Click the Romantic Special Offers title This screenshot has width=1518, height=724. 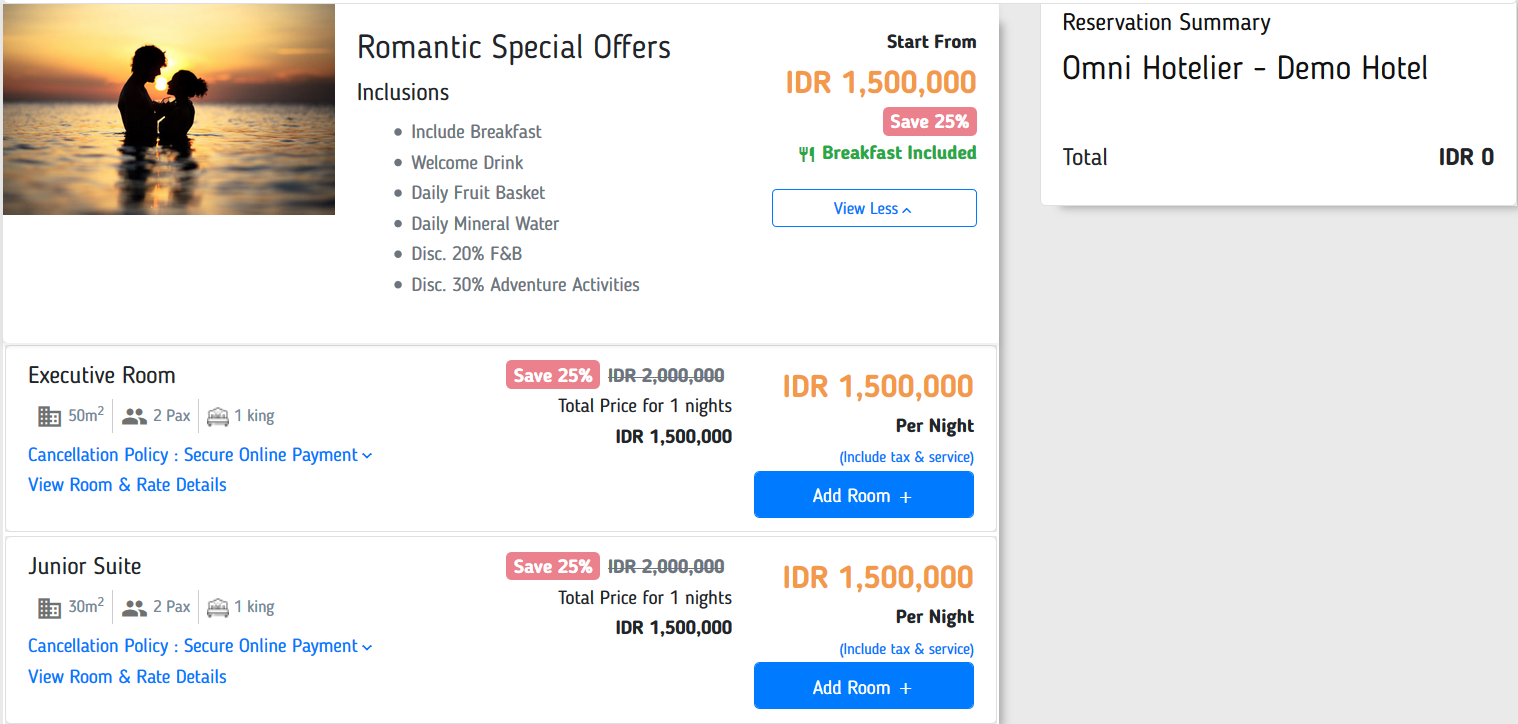[513, 47]
